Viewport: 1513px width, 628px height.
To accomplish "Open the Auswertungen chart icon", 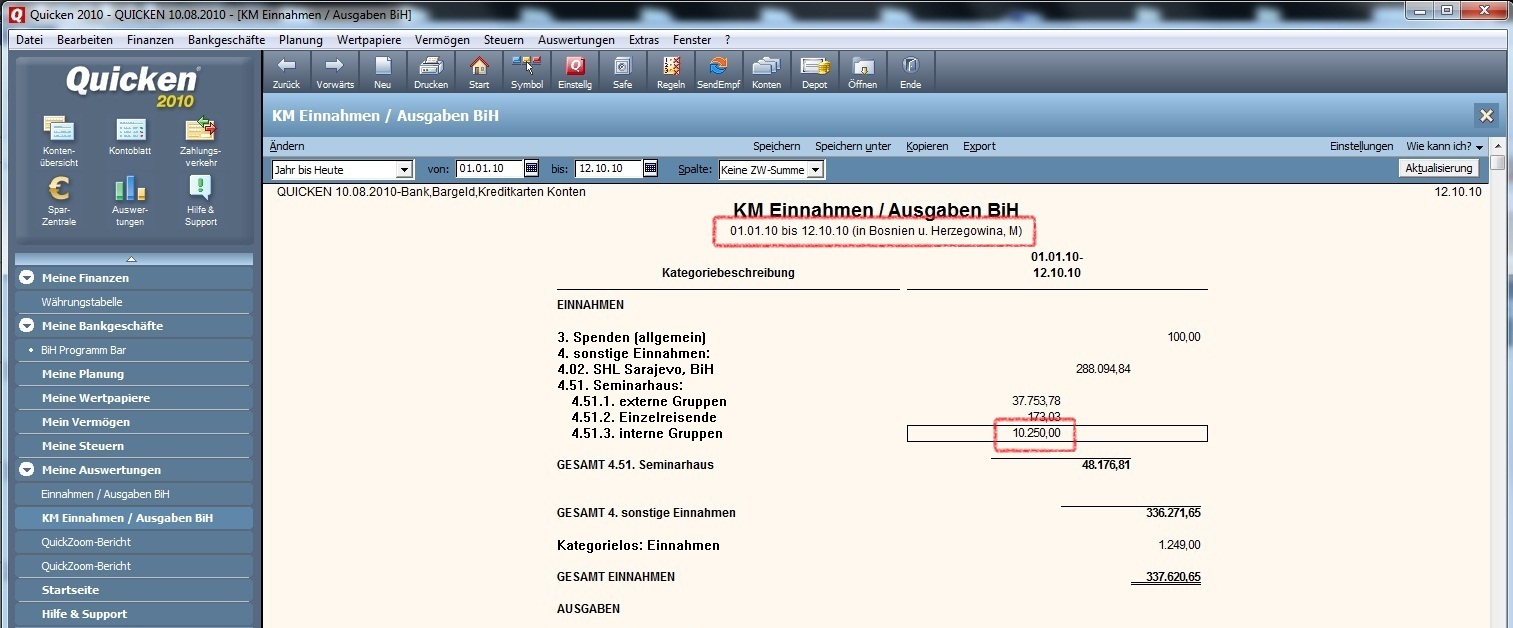I will [130, 200].
